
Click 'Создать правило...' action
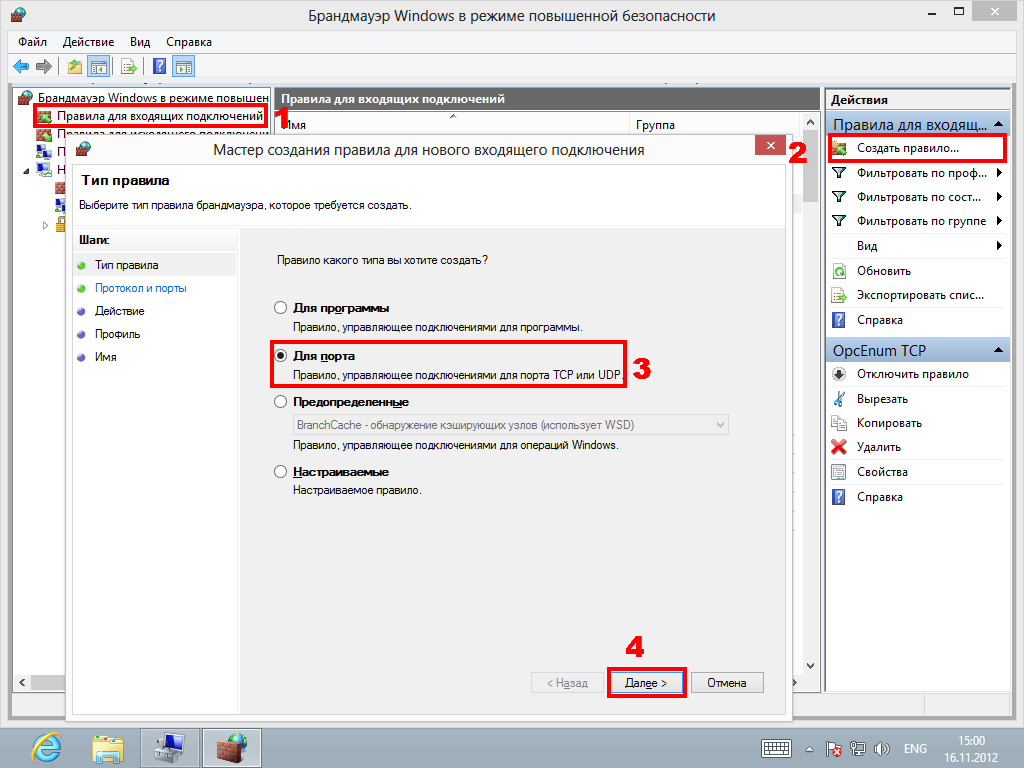click(908, 148)
